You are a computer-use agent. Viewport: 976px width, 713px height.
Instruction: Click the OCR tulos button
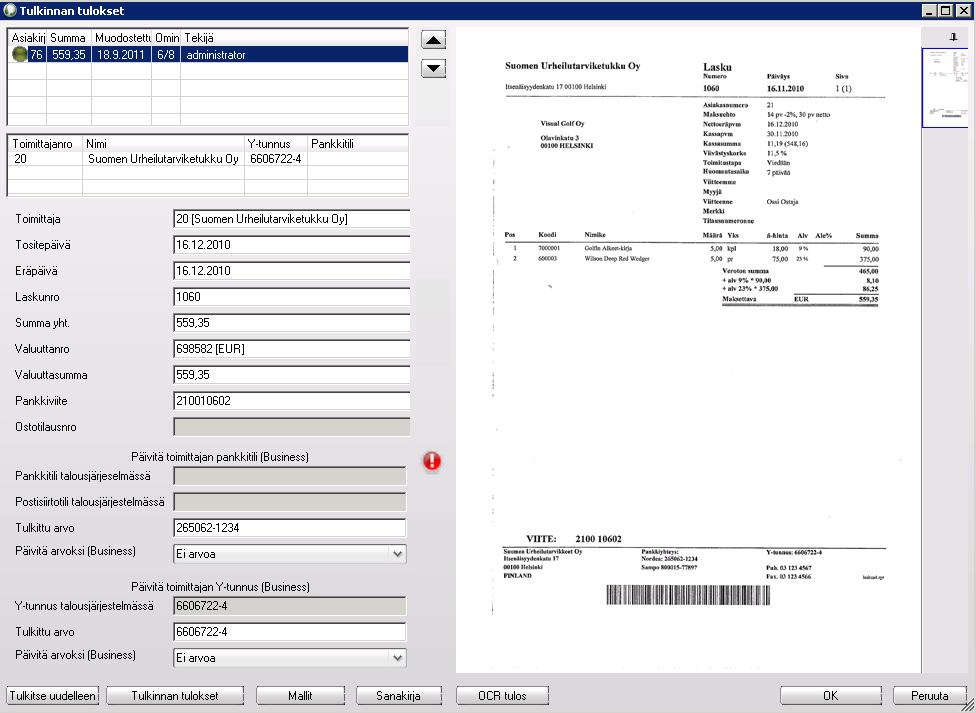pos(502,696)
